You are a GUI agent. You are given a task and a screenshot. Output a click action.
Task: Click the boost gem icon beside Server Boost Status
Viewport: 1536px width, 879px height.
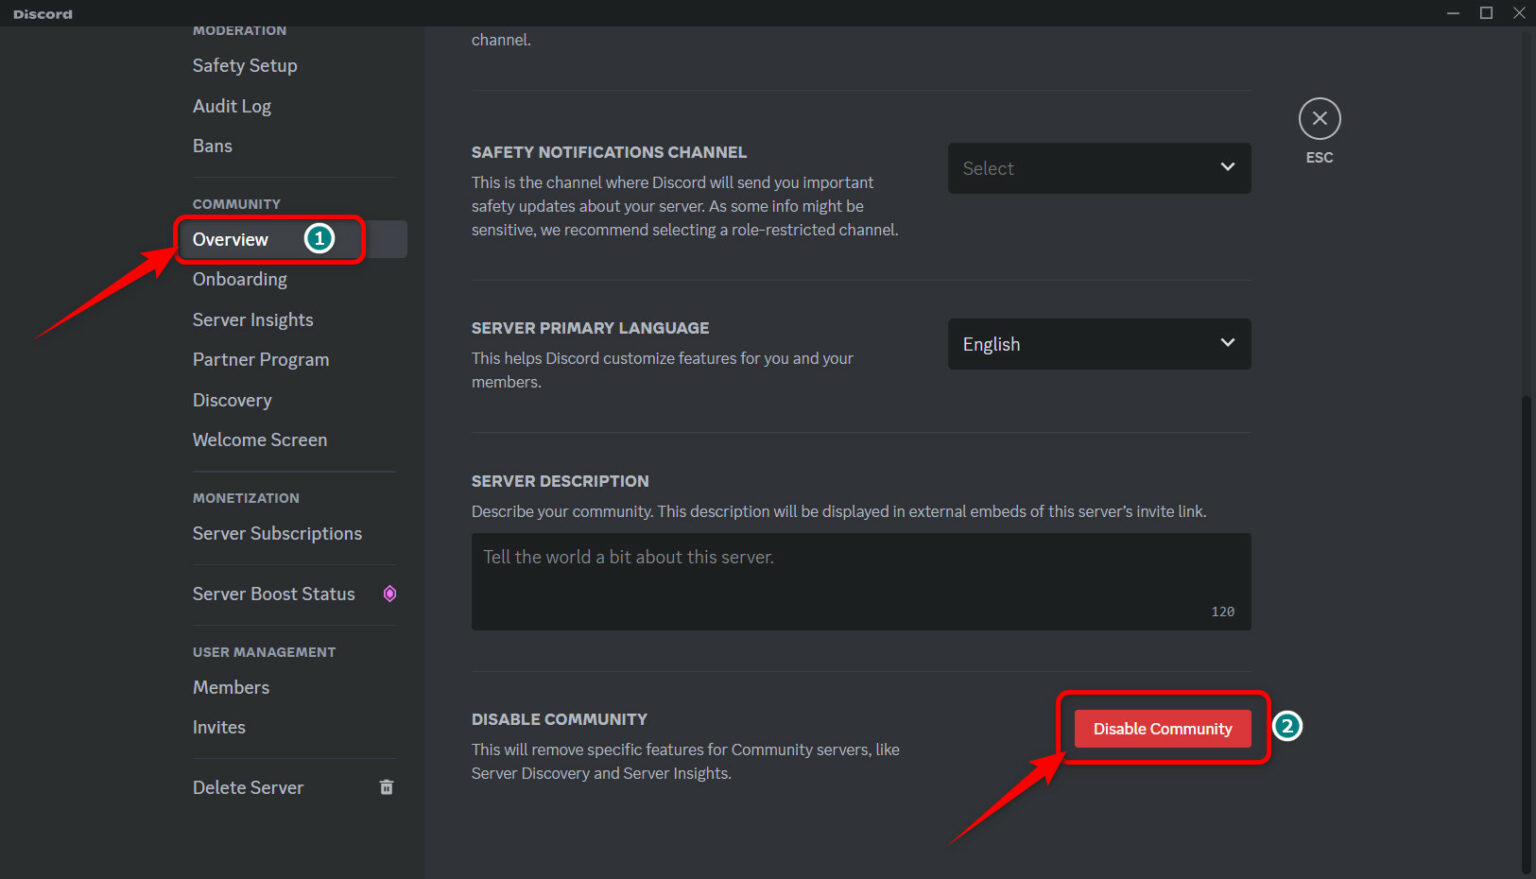tap(389, 593)
